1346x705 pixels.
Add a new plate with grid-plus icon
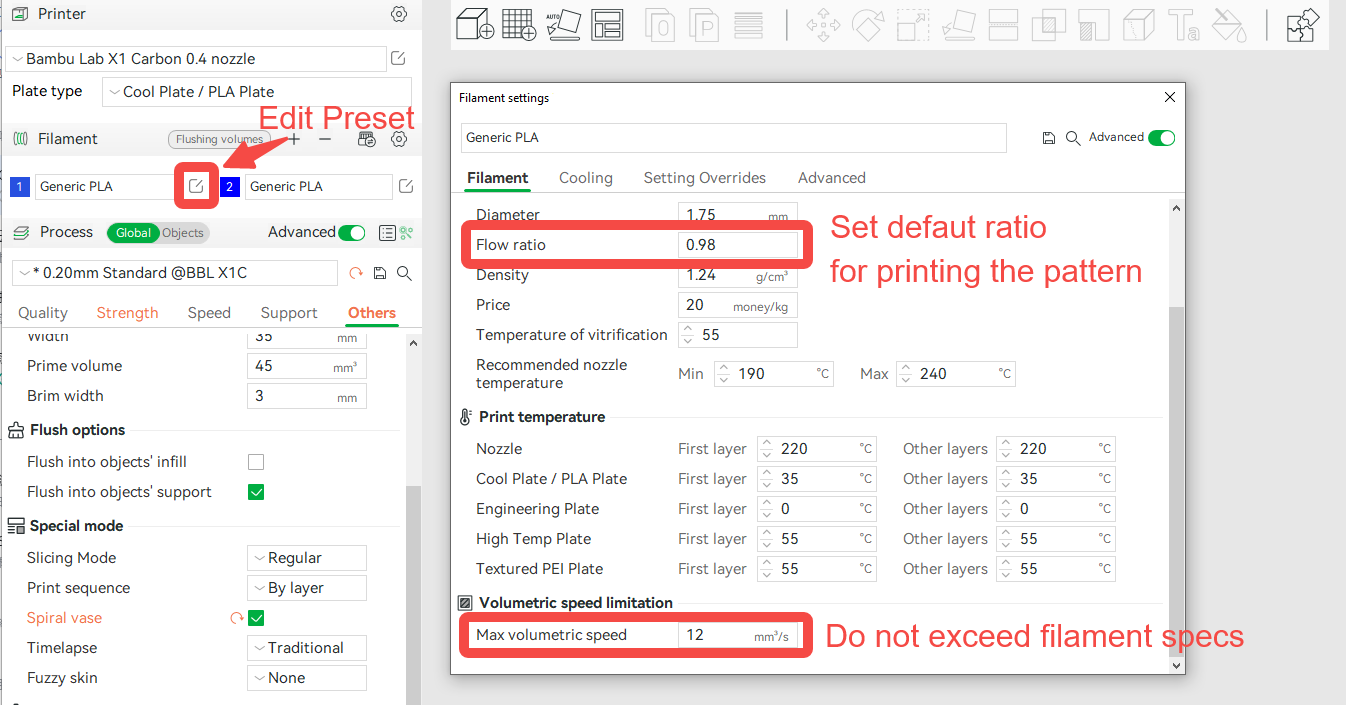coord(519,23)
